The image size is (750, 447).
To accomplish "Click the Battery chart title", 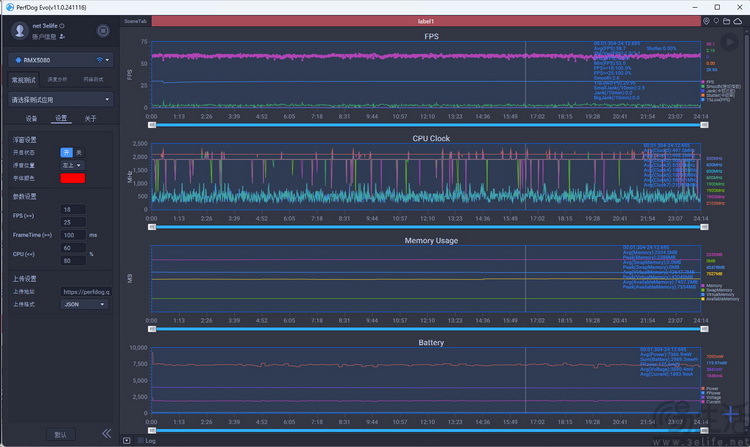I will (431, 342).
